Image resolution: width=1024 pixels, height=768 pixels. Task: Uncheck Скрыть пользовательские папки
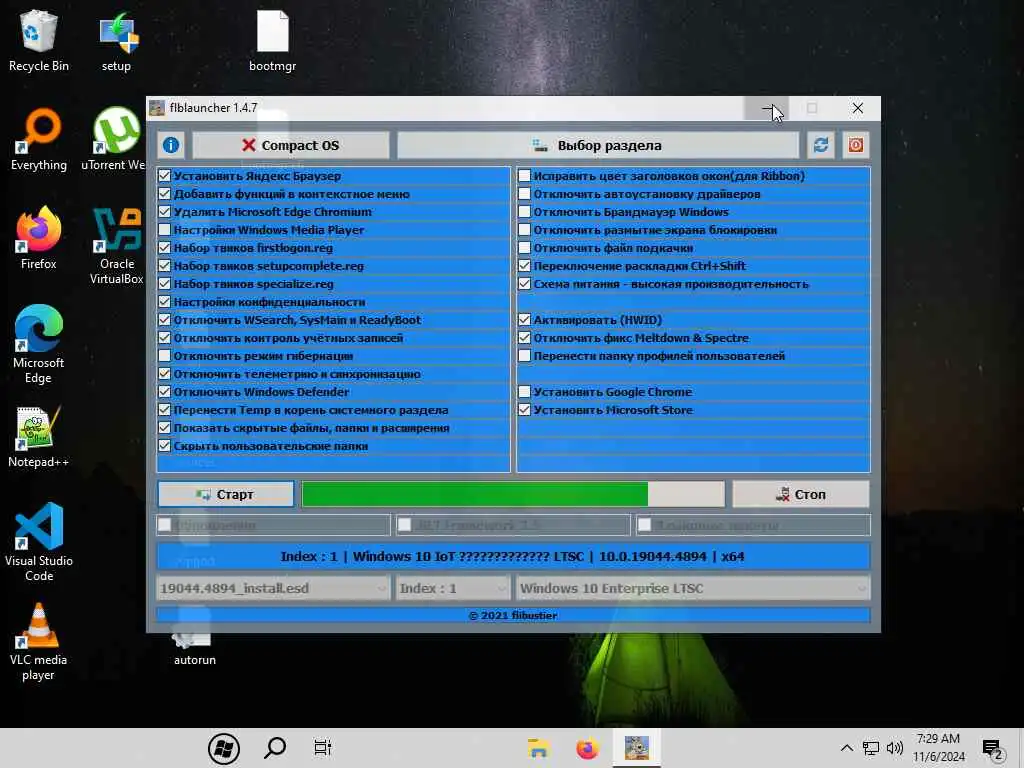[165, 446]
